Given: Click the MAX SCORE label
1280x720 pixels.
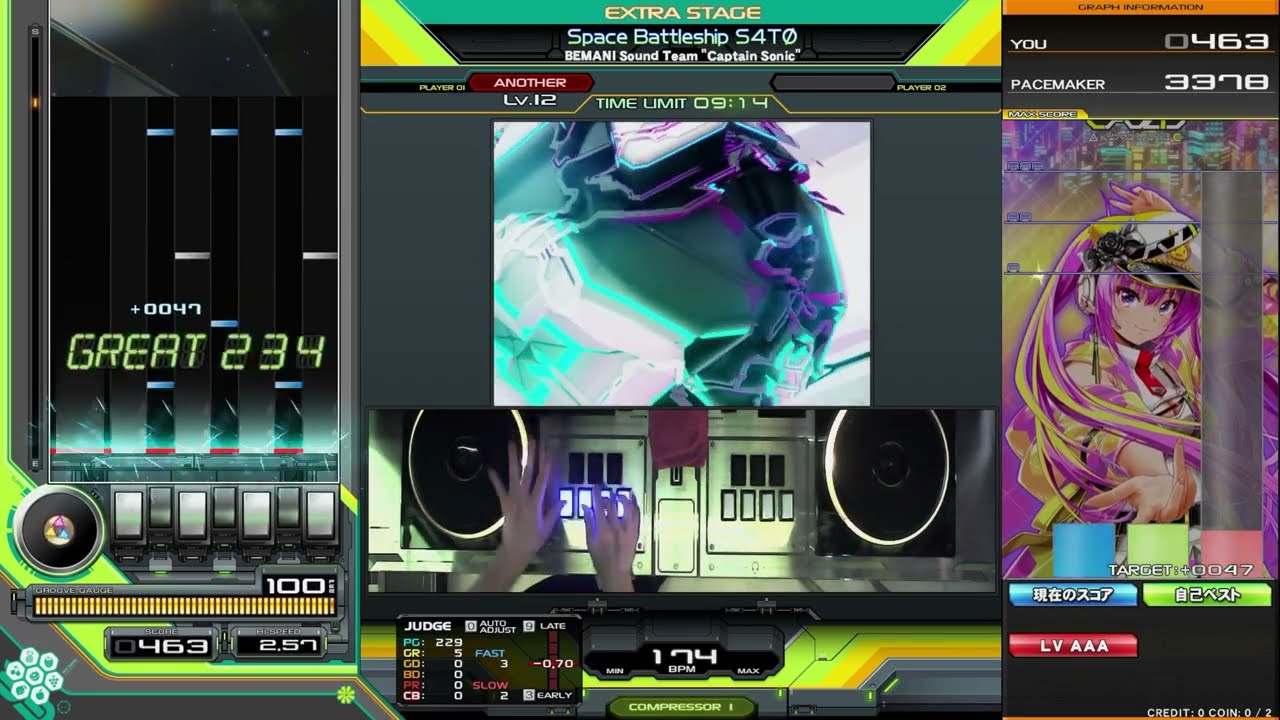Looking at the screenshot, I should click(1043, 114).
